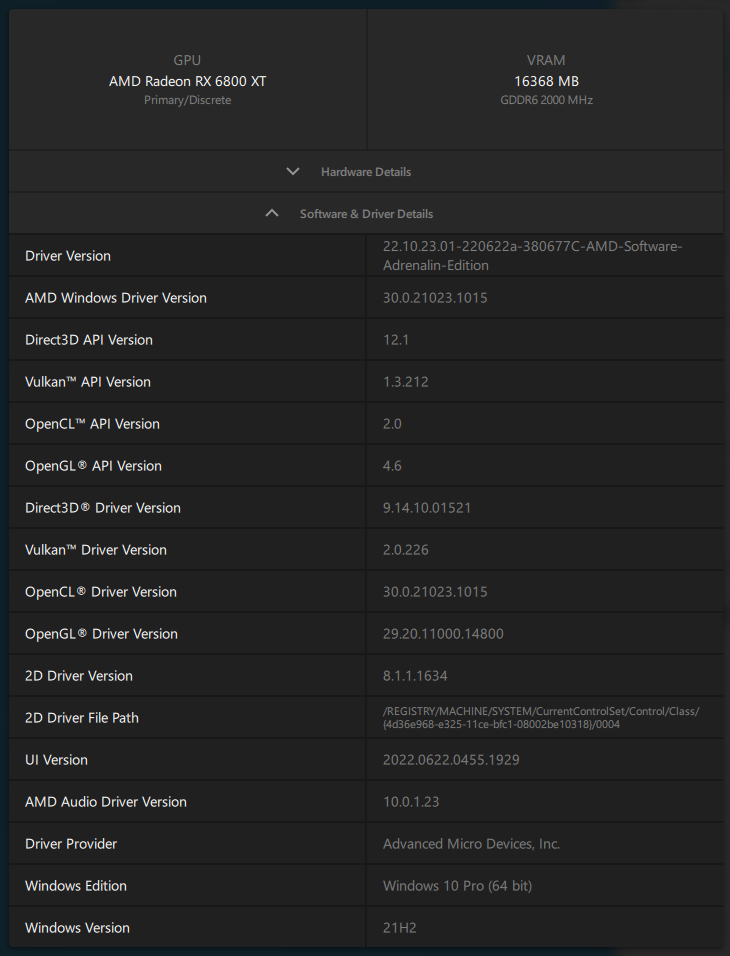Click Windows Edition label
Screen dimensions: 730x956
click(x=76, y=887)
